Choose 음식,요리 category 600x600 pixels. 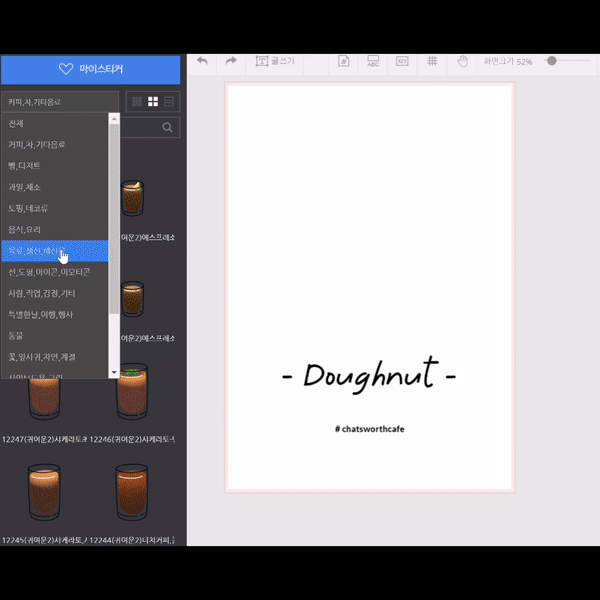point(55,230)
